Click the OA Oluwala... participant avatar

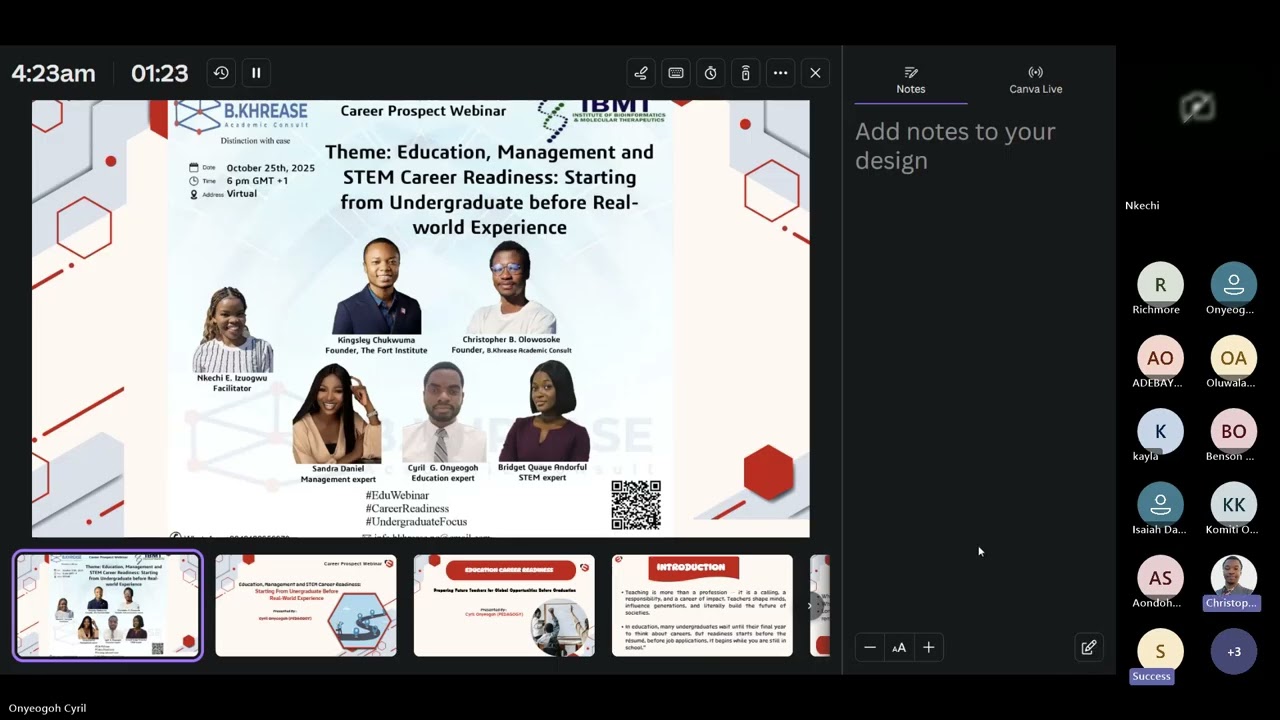tap(1234, 358)
